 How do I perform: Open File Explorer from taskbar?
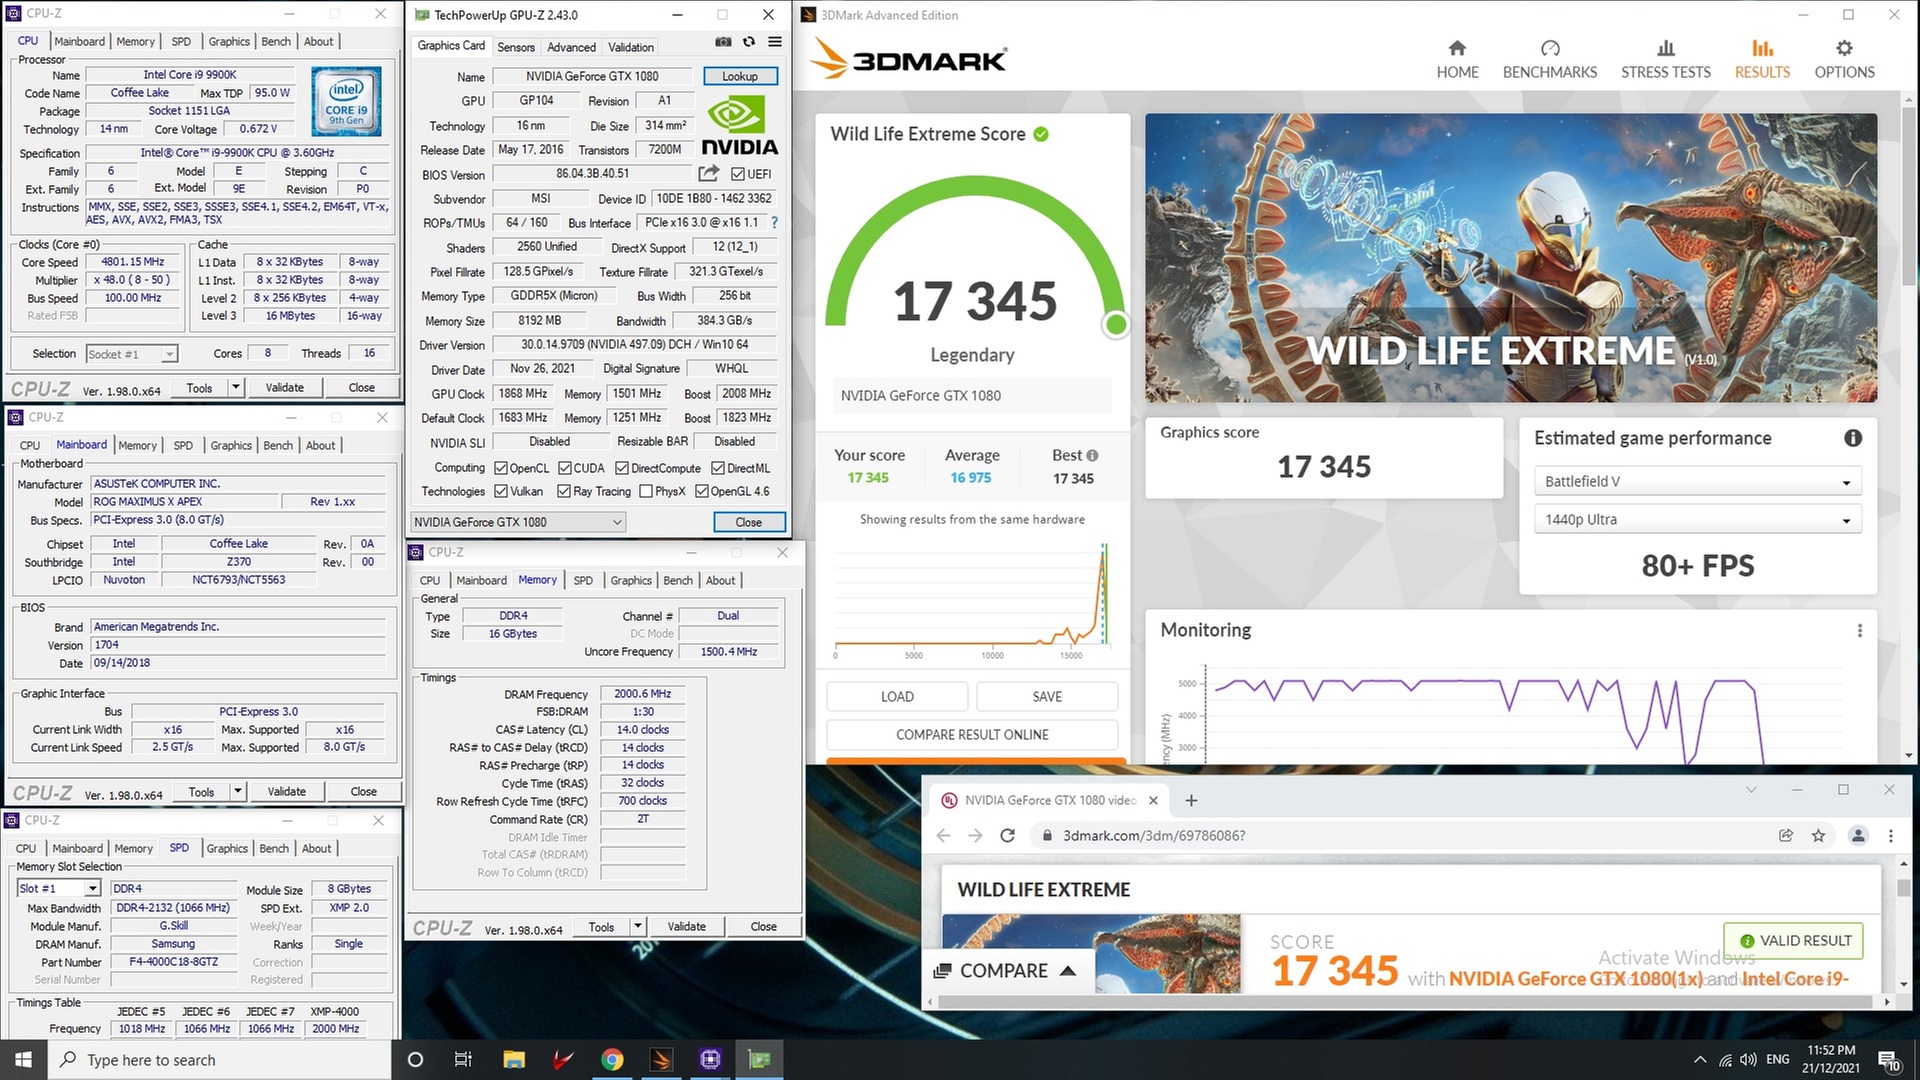tap(514, 1060)
